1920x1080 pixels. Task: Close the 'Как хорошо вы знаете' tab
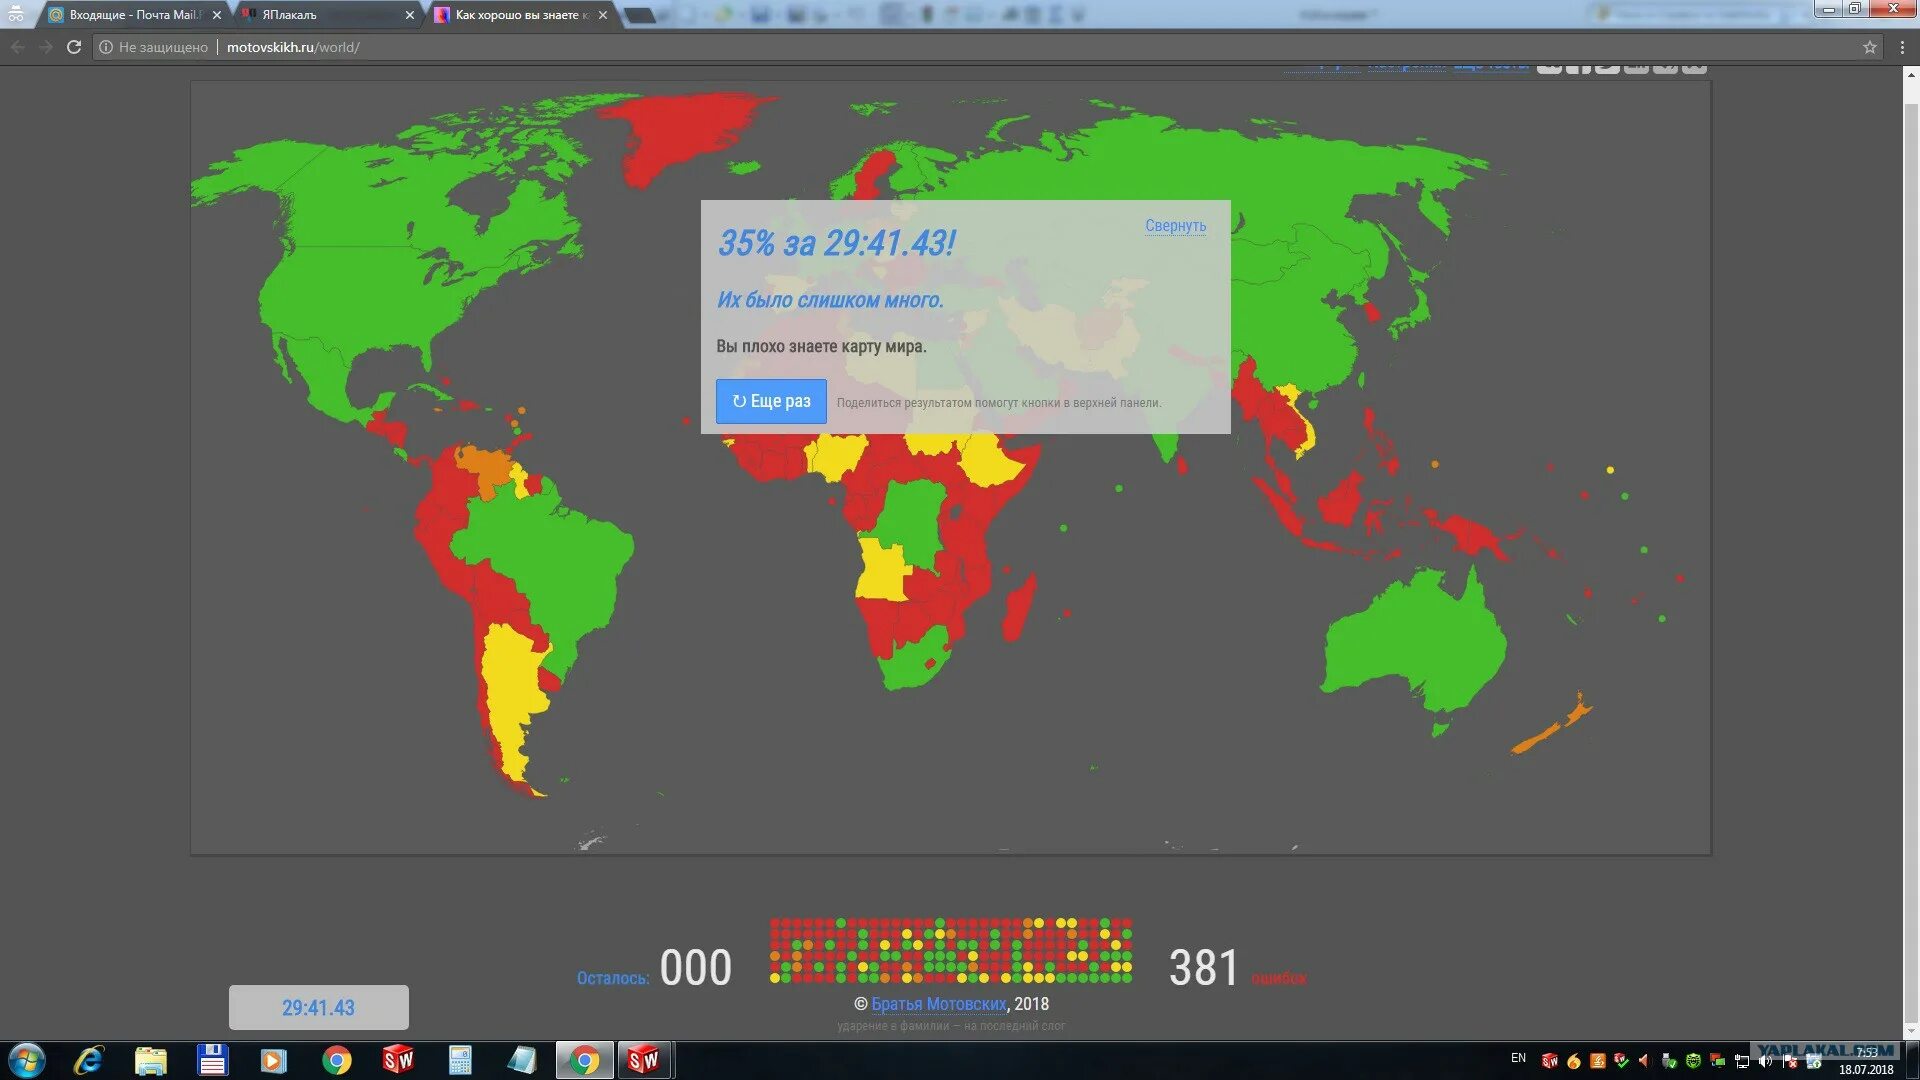click(603, 15)
